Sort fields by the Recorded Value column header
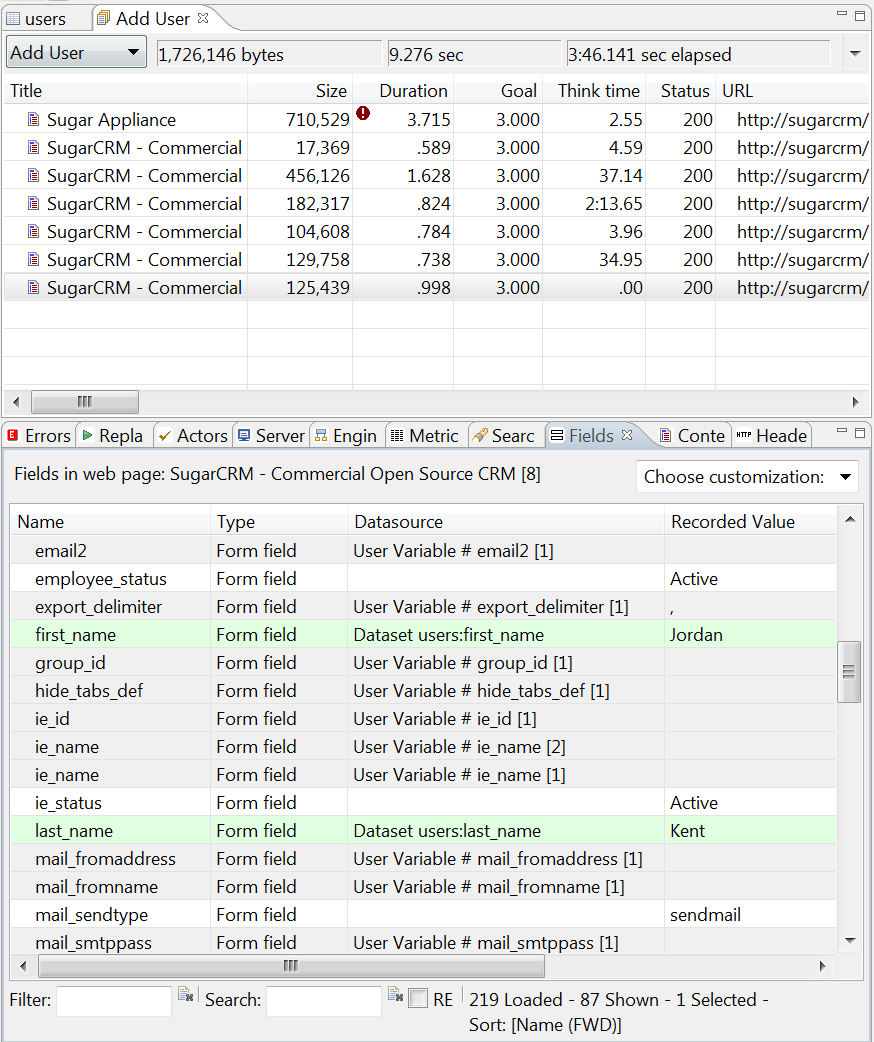The width and height of the screenshot is (874, 1042). coord(750,522)
